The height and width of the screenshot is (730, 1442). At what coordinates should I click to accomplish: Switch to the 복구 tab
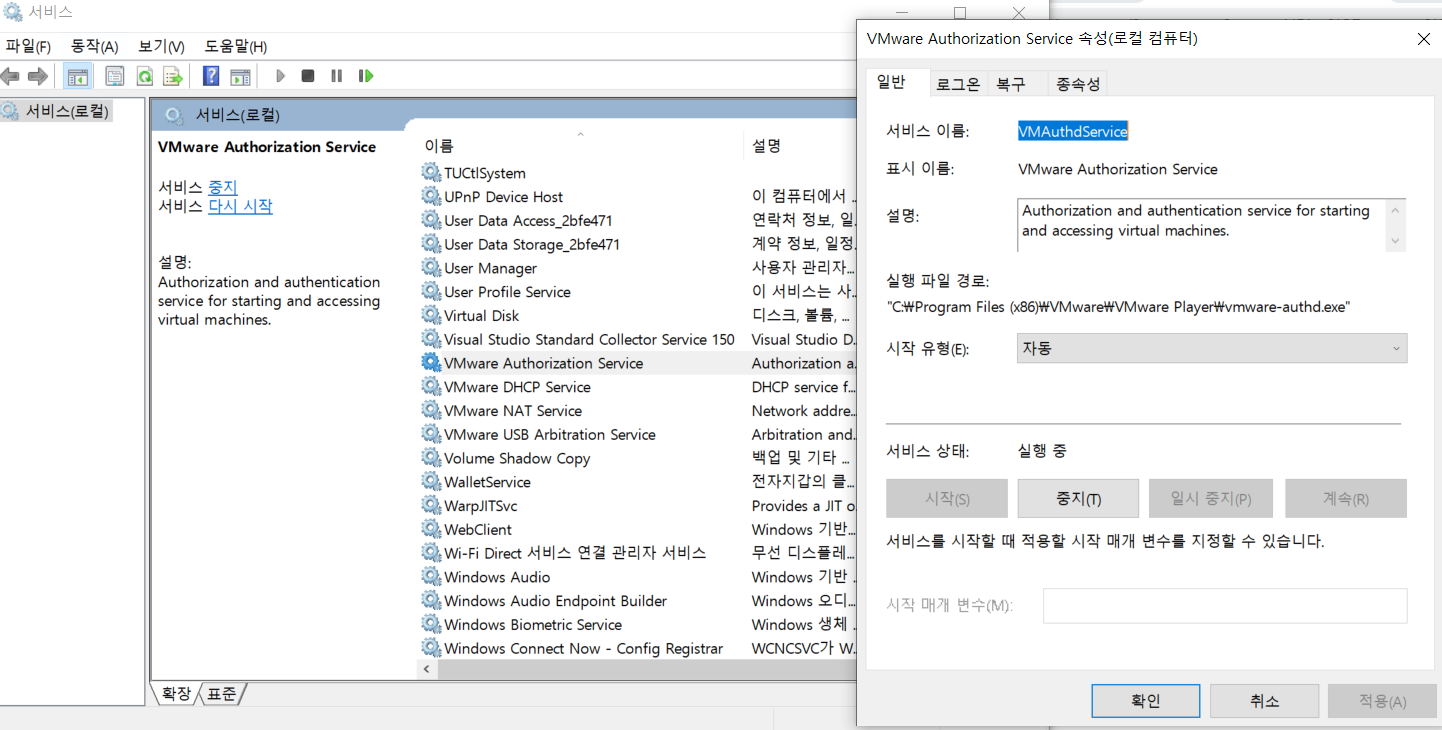tap(1011, 85)
